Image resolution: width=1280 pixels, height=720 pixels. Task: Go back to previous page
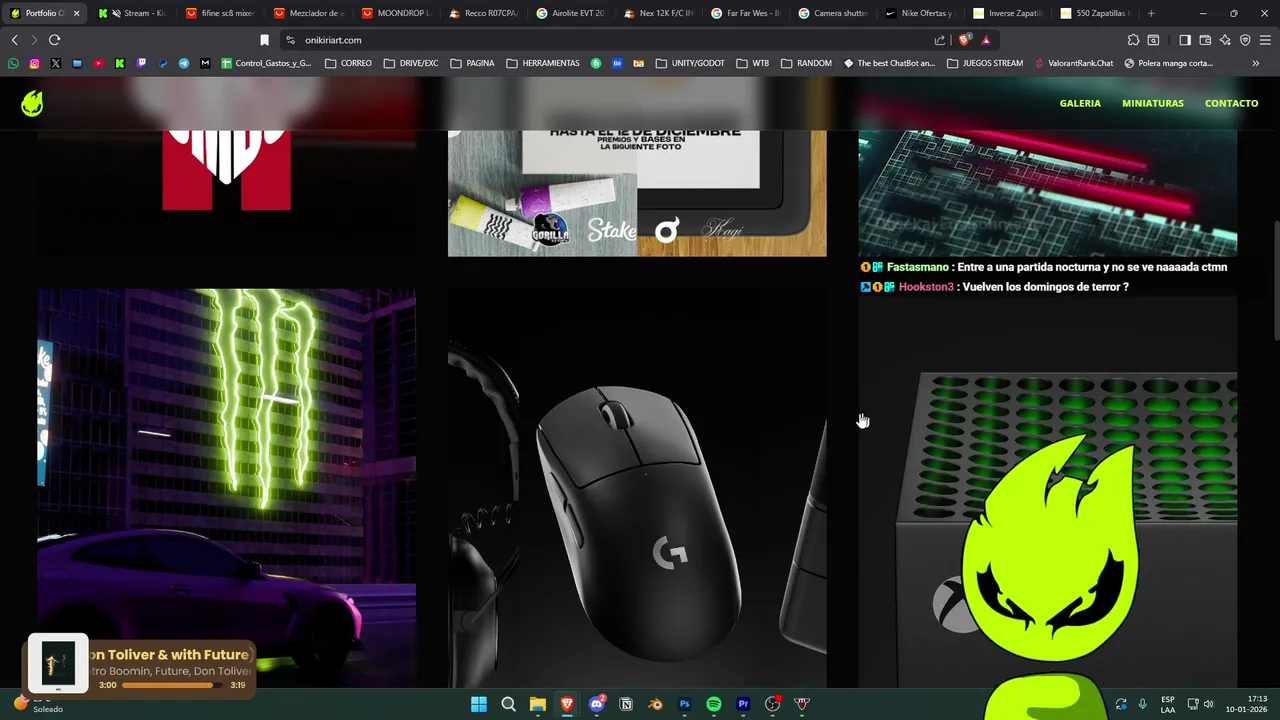[x=14, y=40]
